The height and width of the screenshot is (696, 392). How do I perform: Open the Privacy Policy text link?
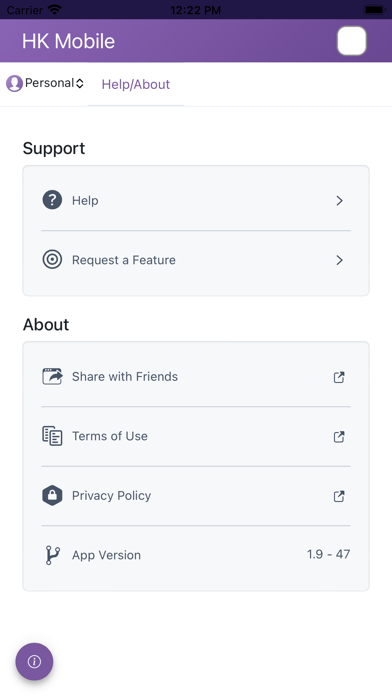coord(111,495)
